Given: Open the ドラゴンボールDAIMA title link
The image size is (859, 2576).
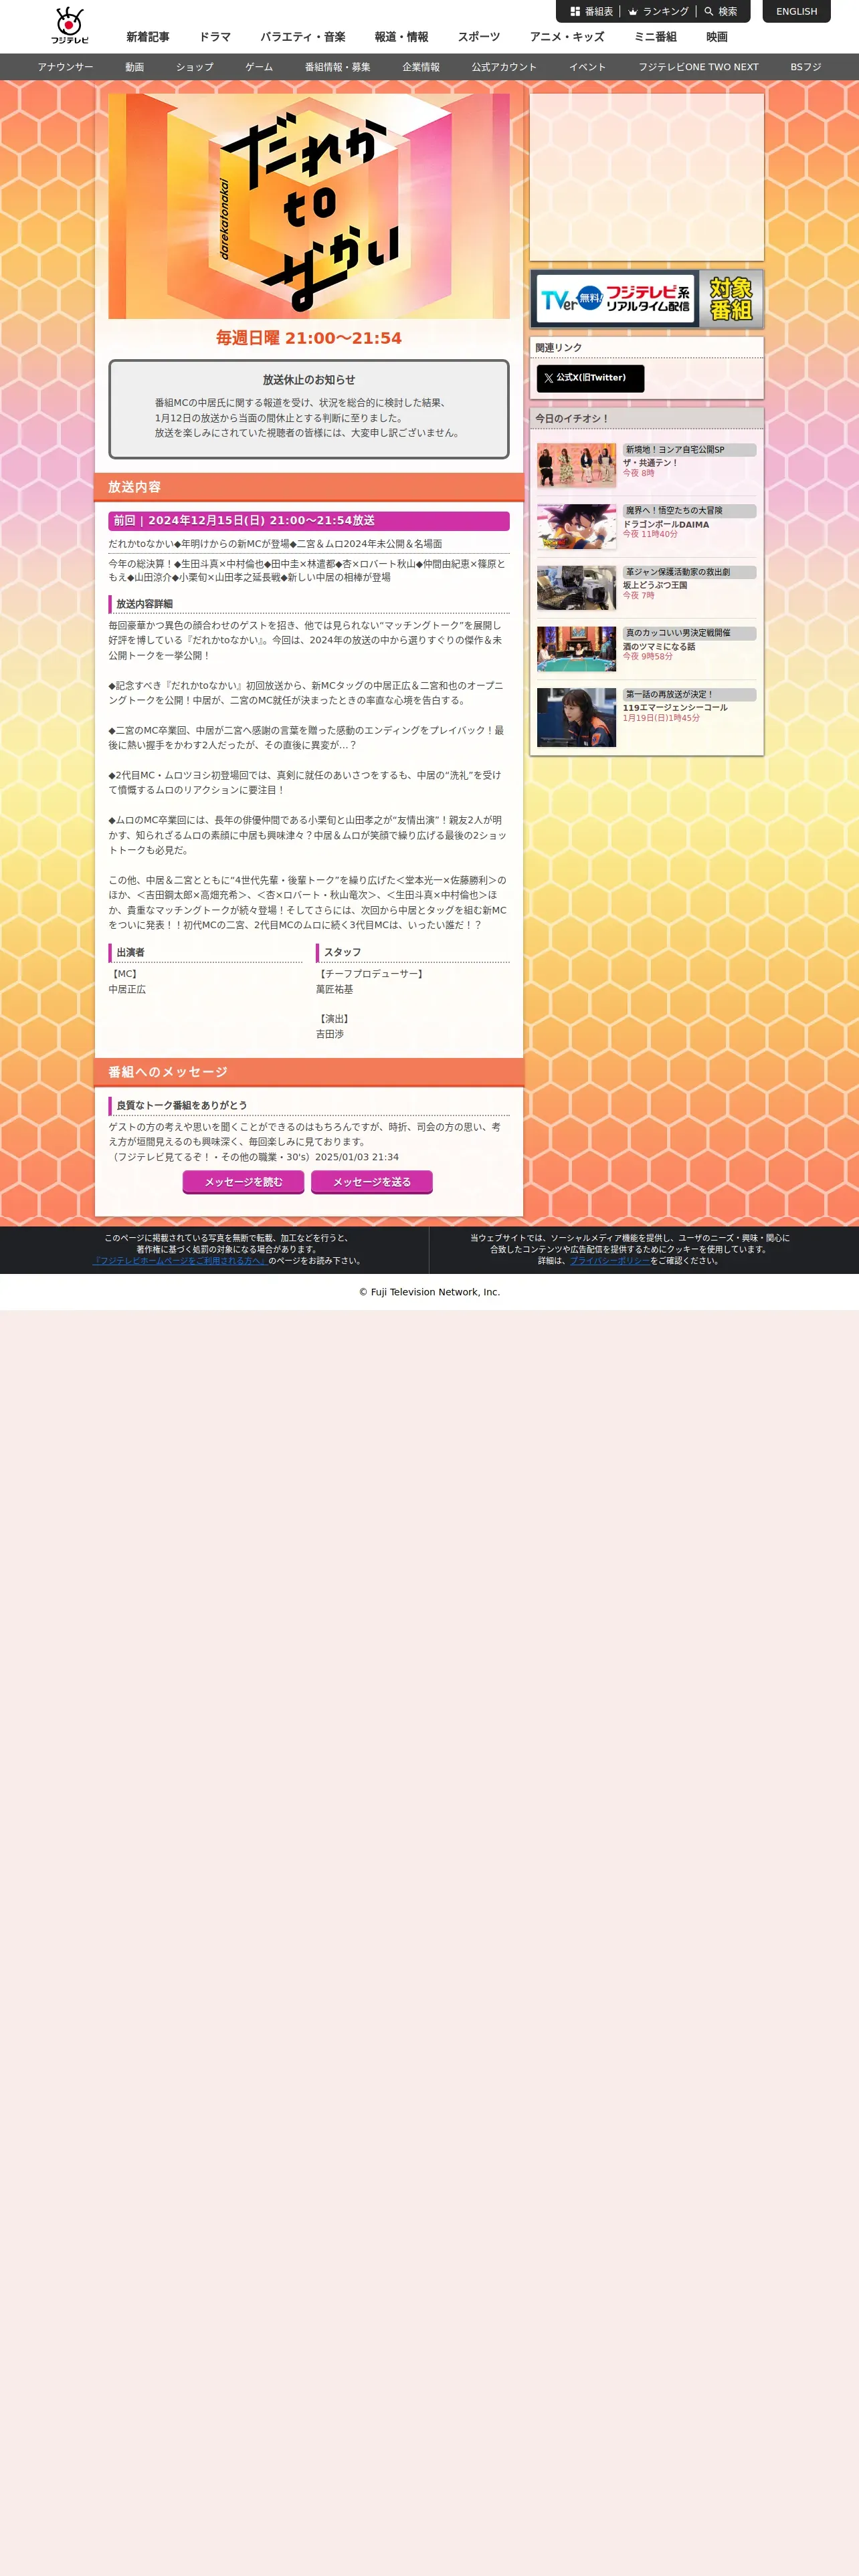Looking at the screenshot, I should pos(666,524).
